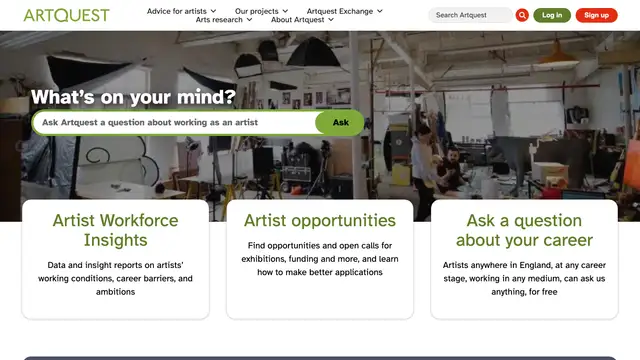Open the Artquest Exchange menu

point(340,11)
